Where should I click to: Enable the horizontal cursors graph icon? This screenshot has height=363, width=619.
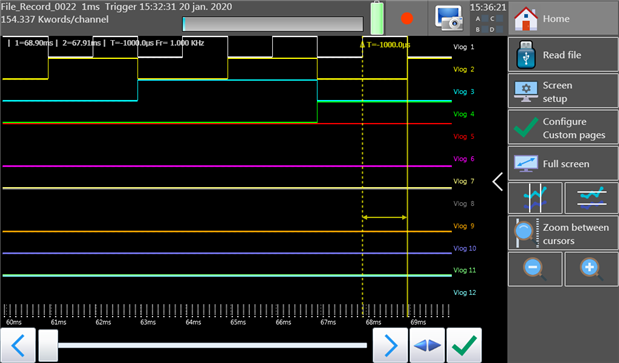[x=591, y=198]
